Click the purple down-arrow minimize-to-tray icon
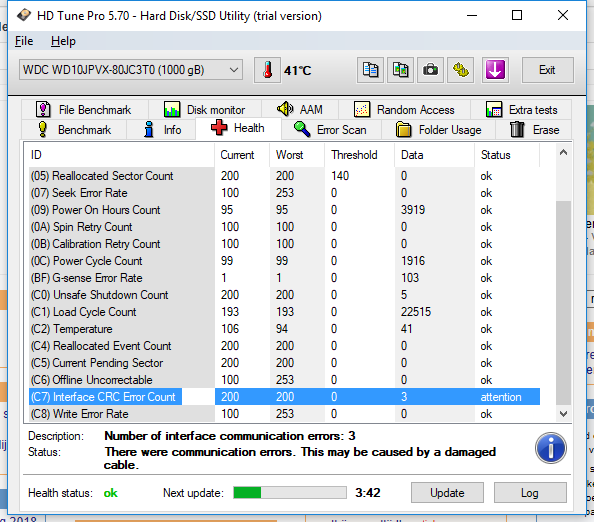 pos(495,70)
